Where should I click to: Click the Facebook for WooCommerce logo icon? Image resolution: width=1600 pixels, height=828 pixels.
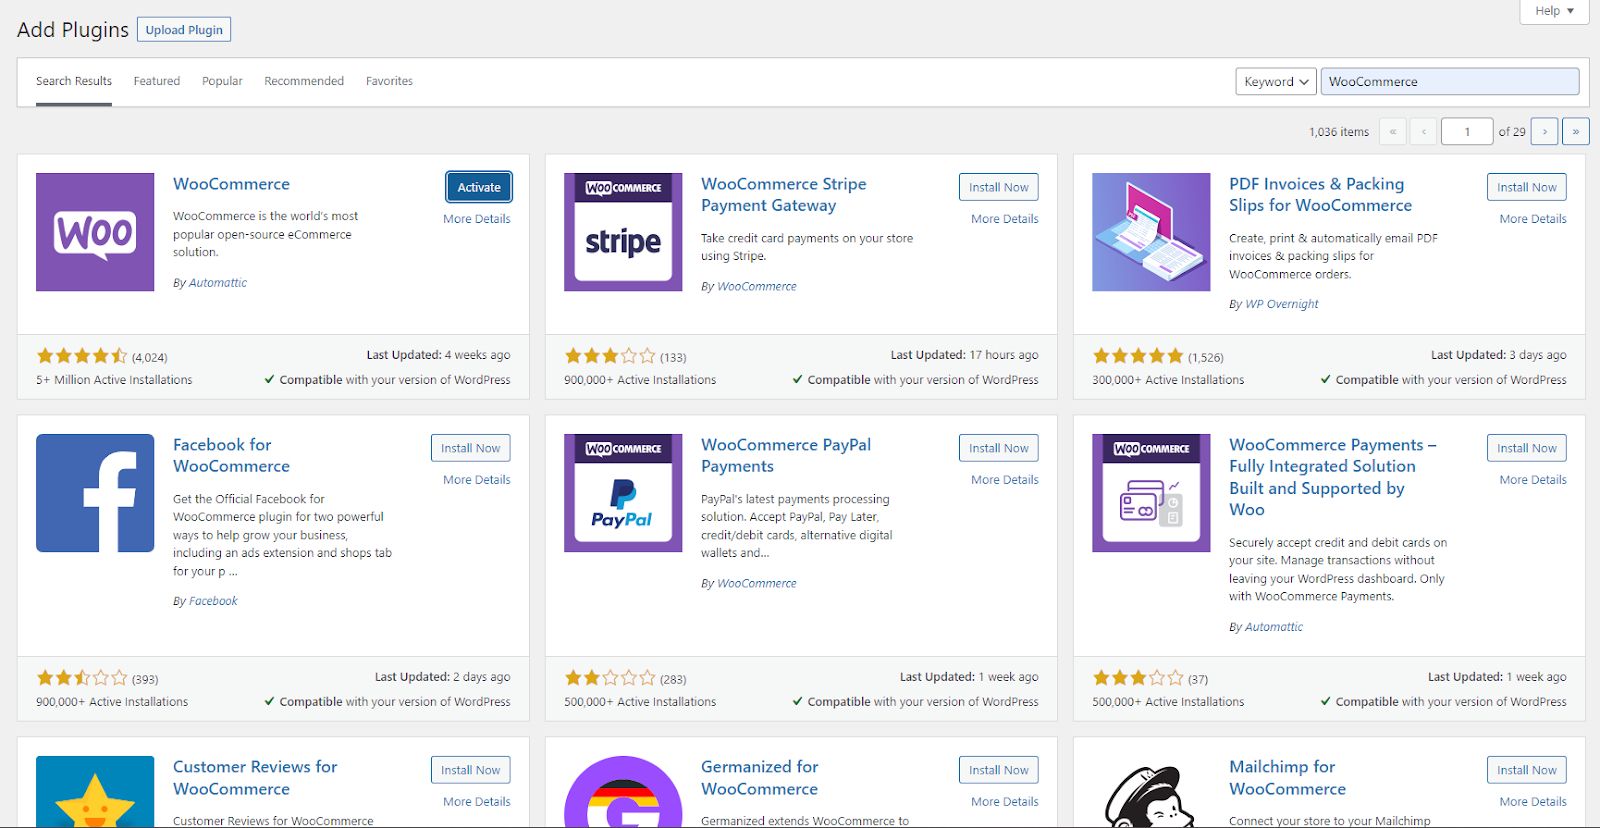95,493
